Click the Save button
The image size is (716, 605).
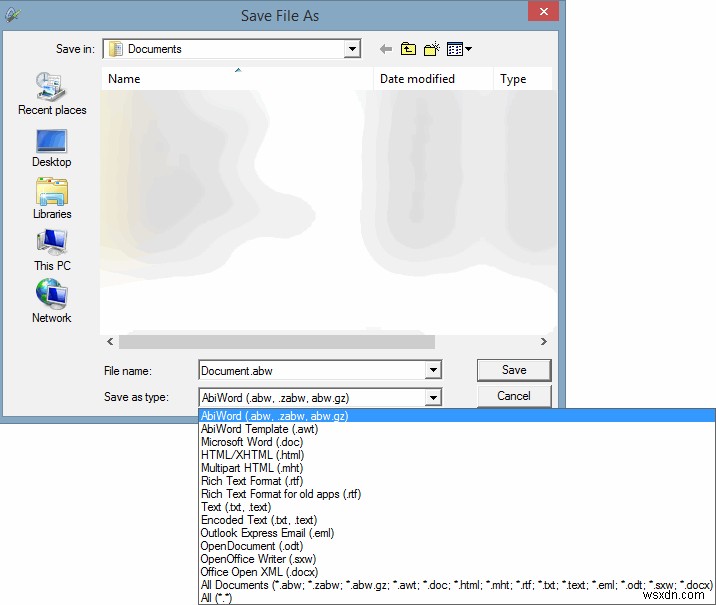pos(514,370)
